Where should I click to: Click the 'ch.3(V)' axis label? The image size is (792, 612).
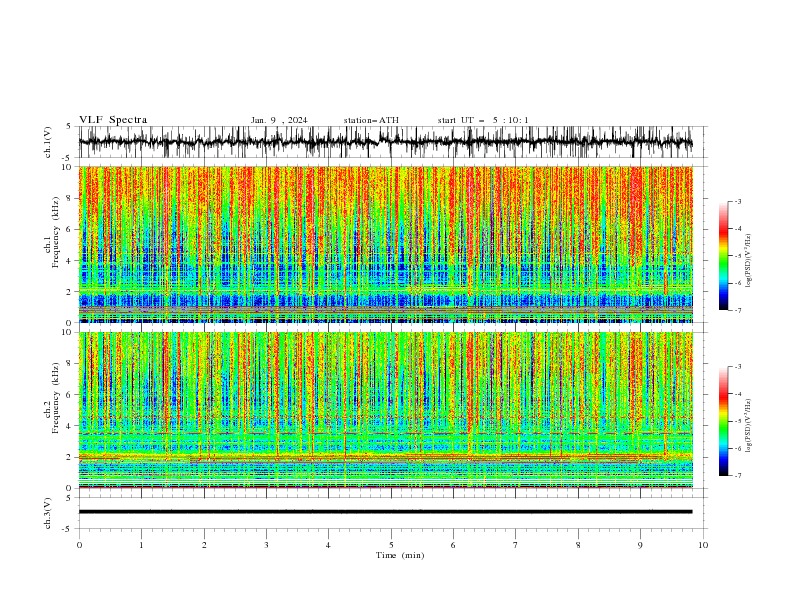coord(48,513)
